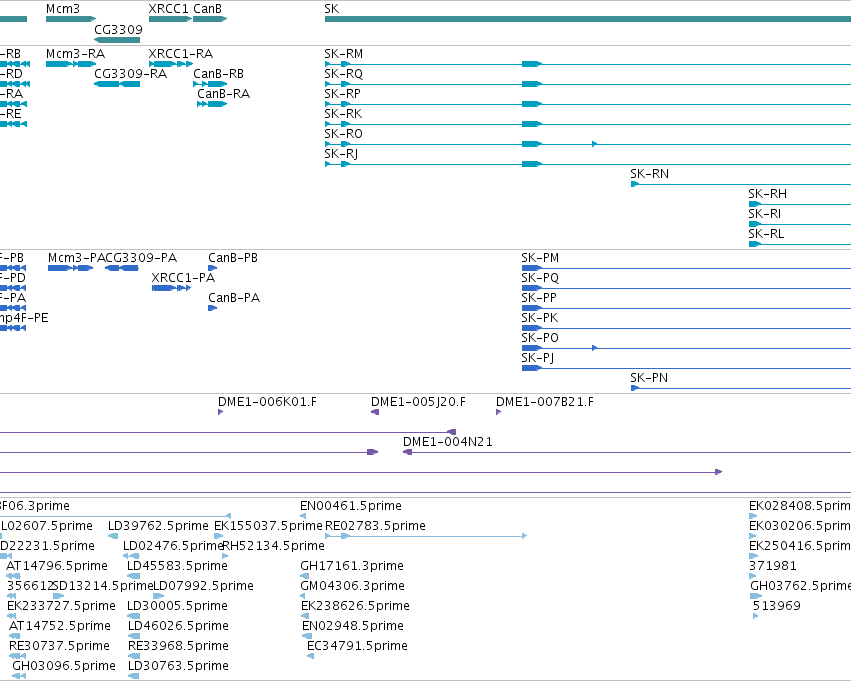The height and width of the screenshot is (681, 851).
Task: Click BAC end DME1-007B21.F
Action: (498, 412)
